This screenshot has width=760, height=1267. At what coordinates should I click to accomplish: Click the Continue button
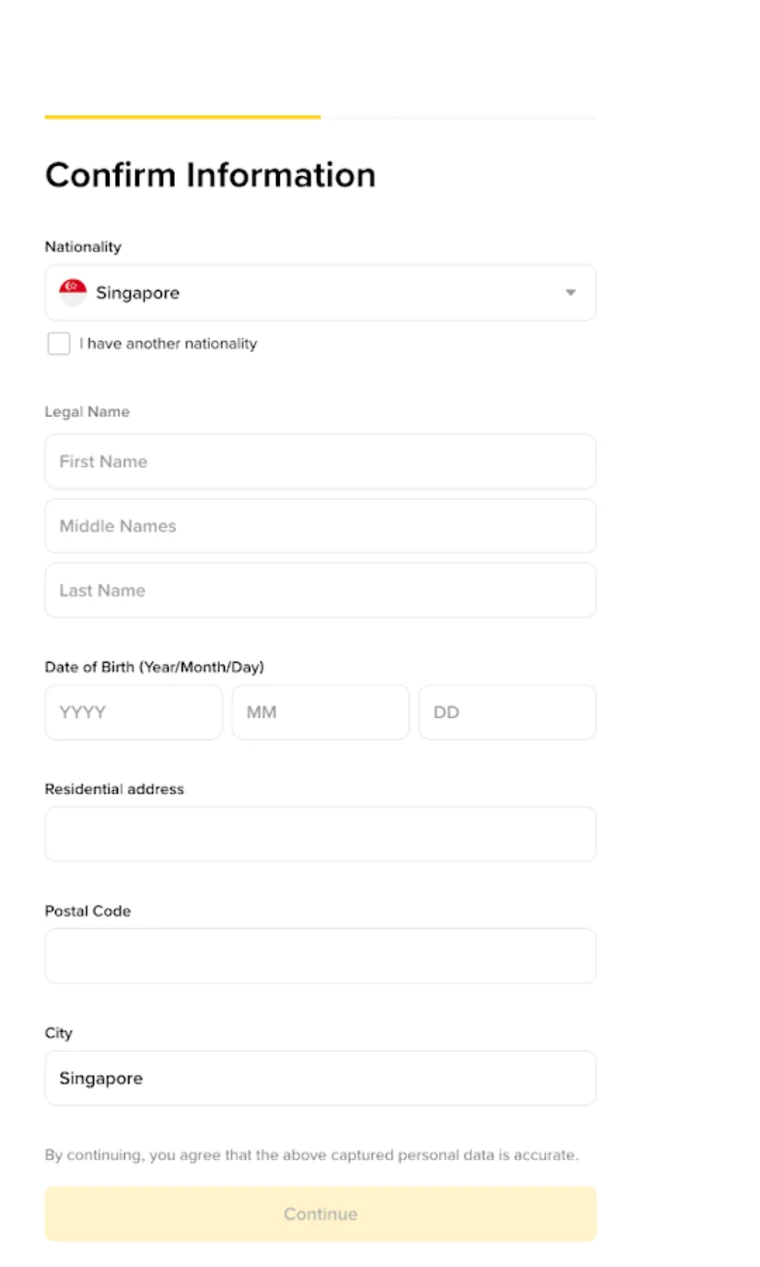pyautogui.click(x=320, y=1214)
